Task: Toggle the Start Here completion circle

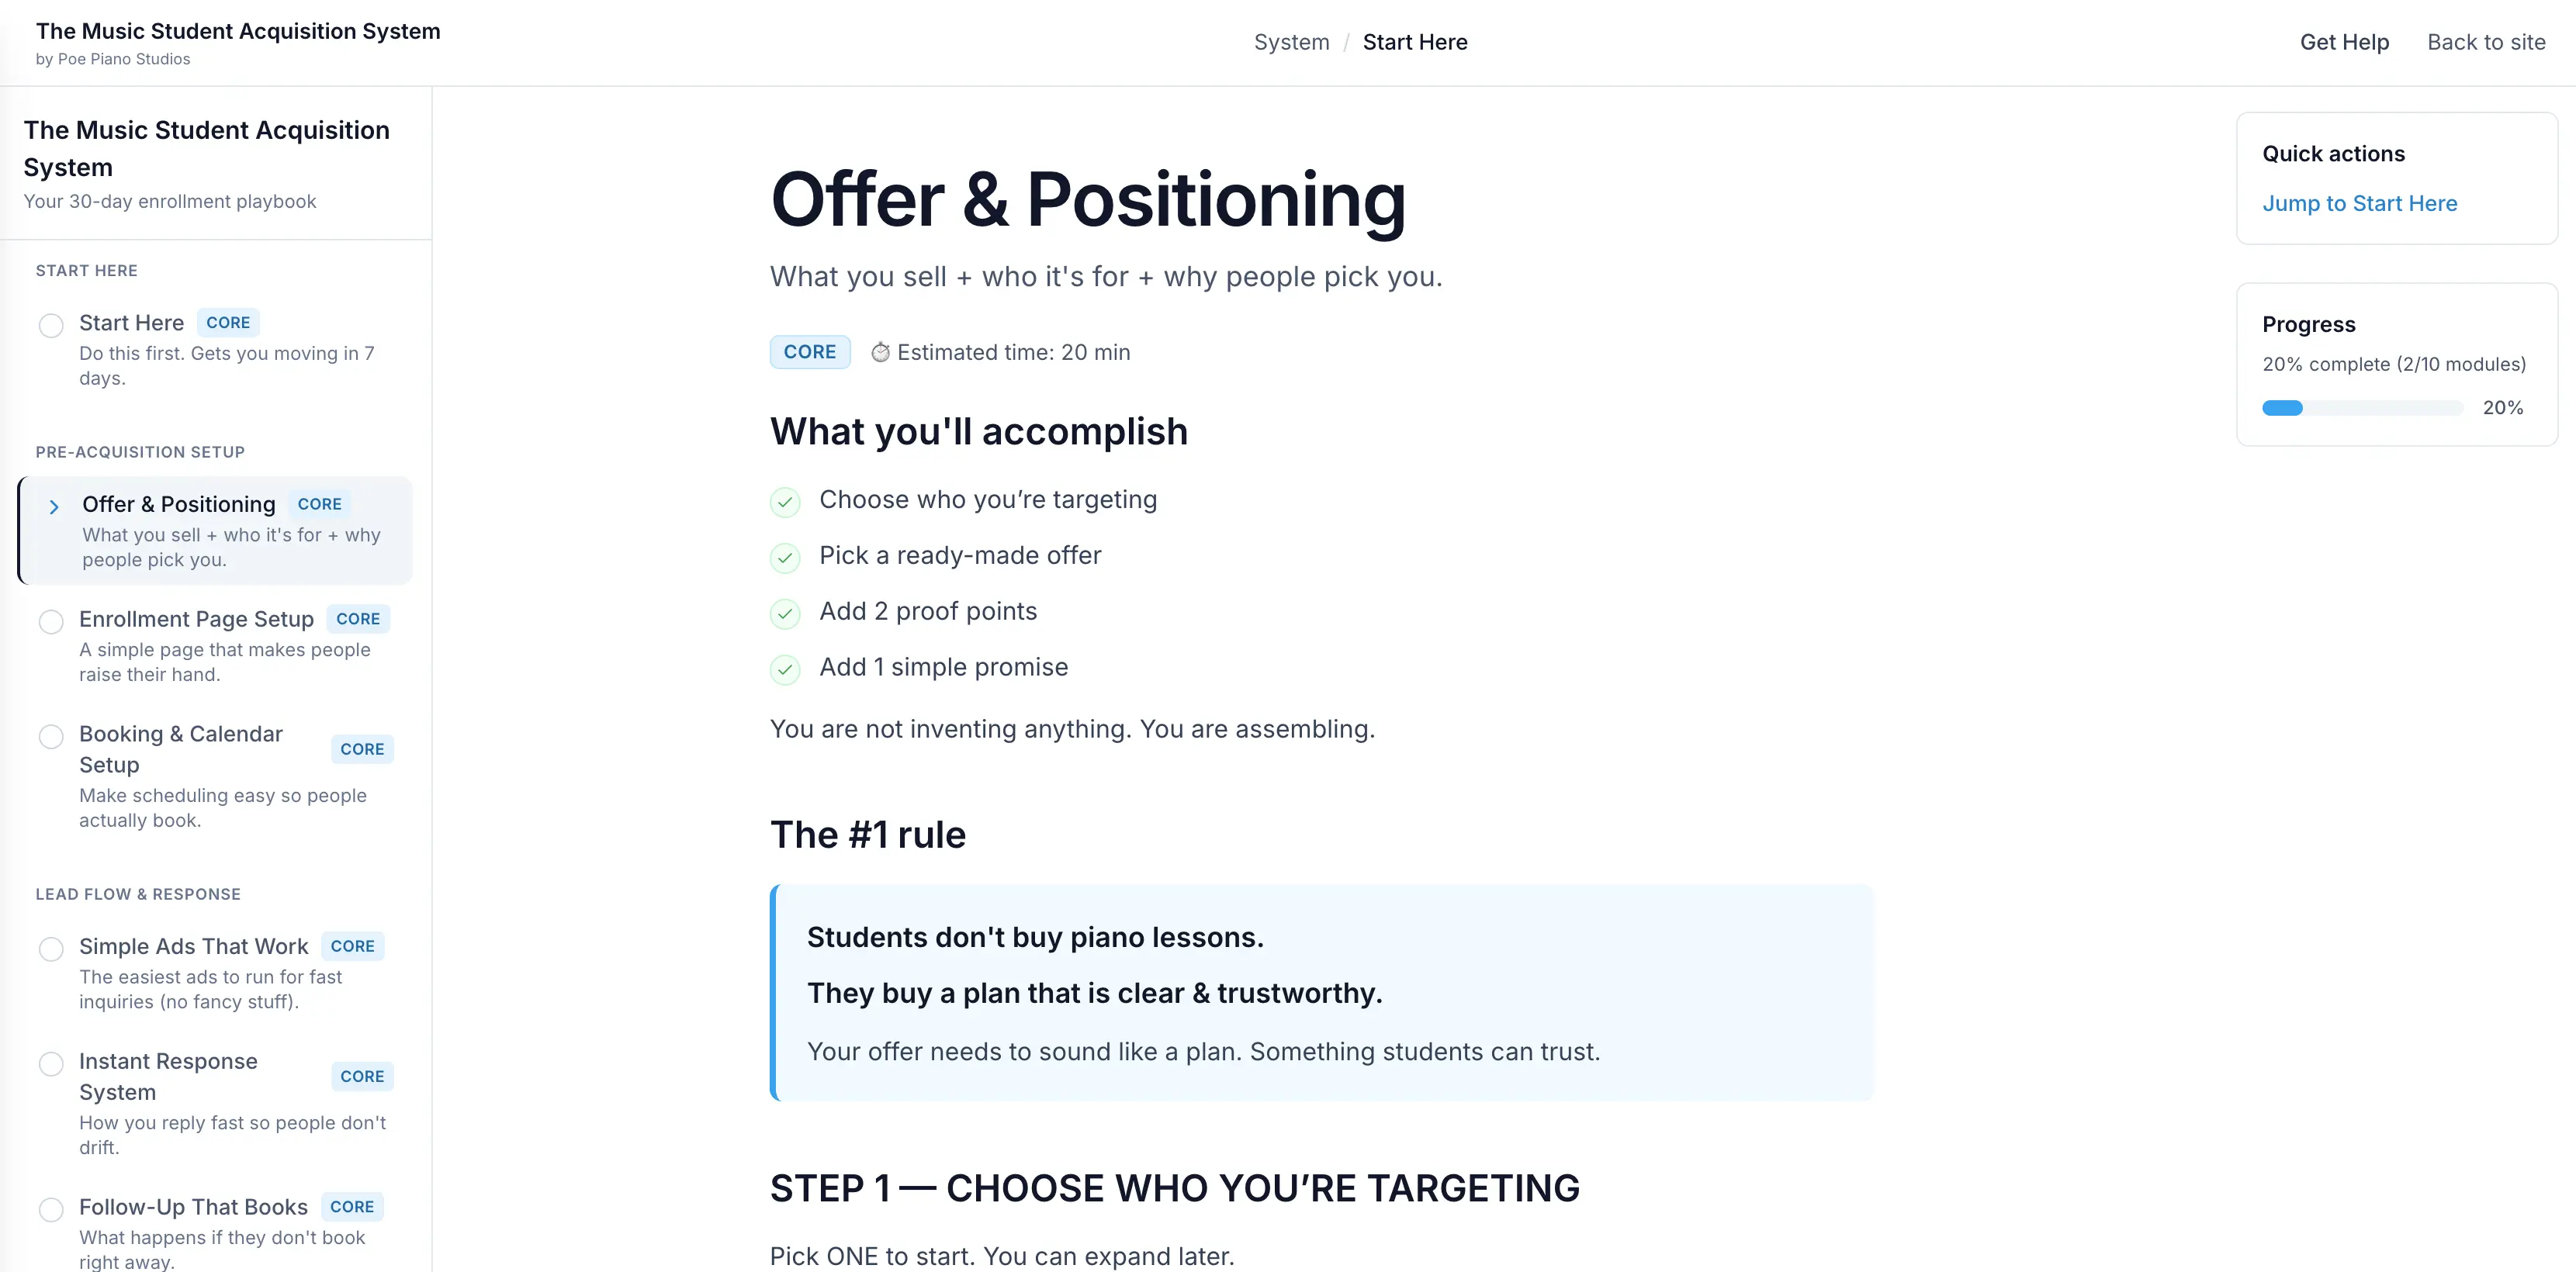Action: pyautogui.click(x=51, y=325)
